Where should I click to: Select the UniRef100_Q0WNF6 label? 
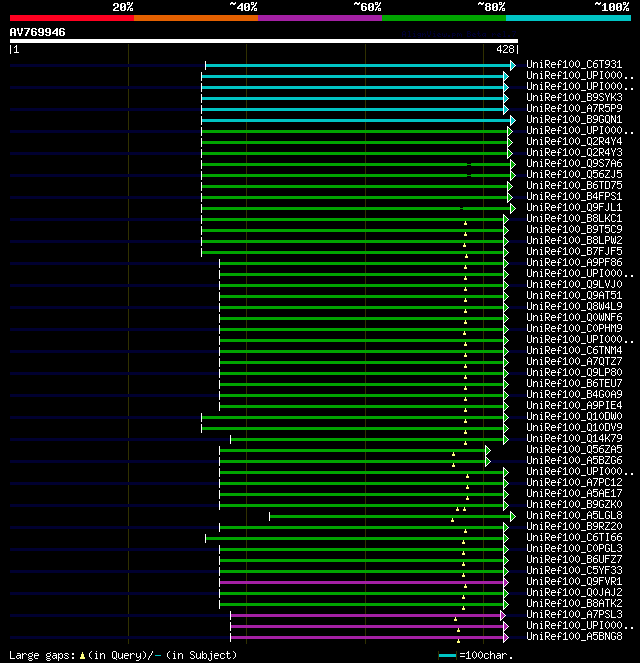[574, 317]
